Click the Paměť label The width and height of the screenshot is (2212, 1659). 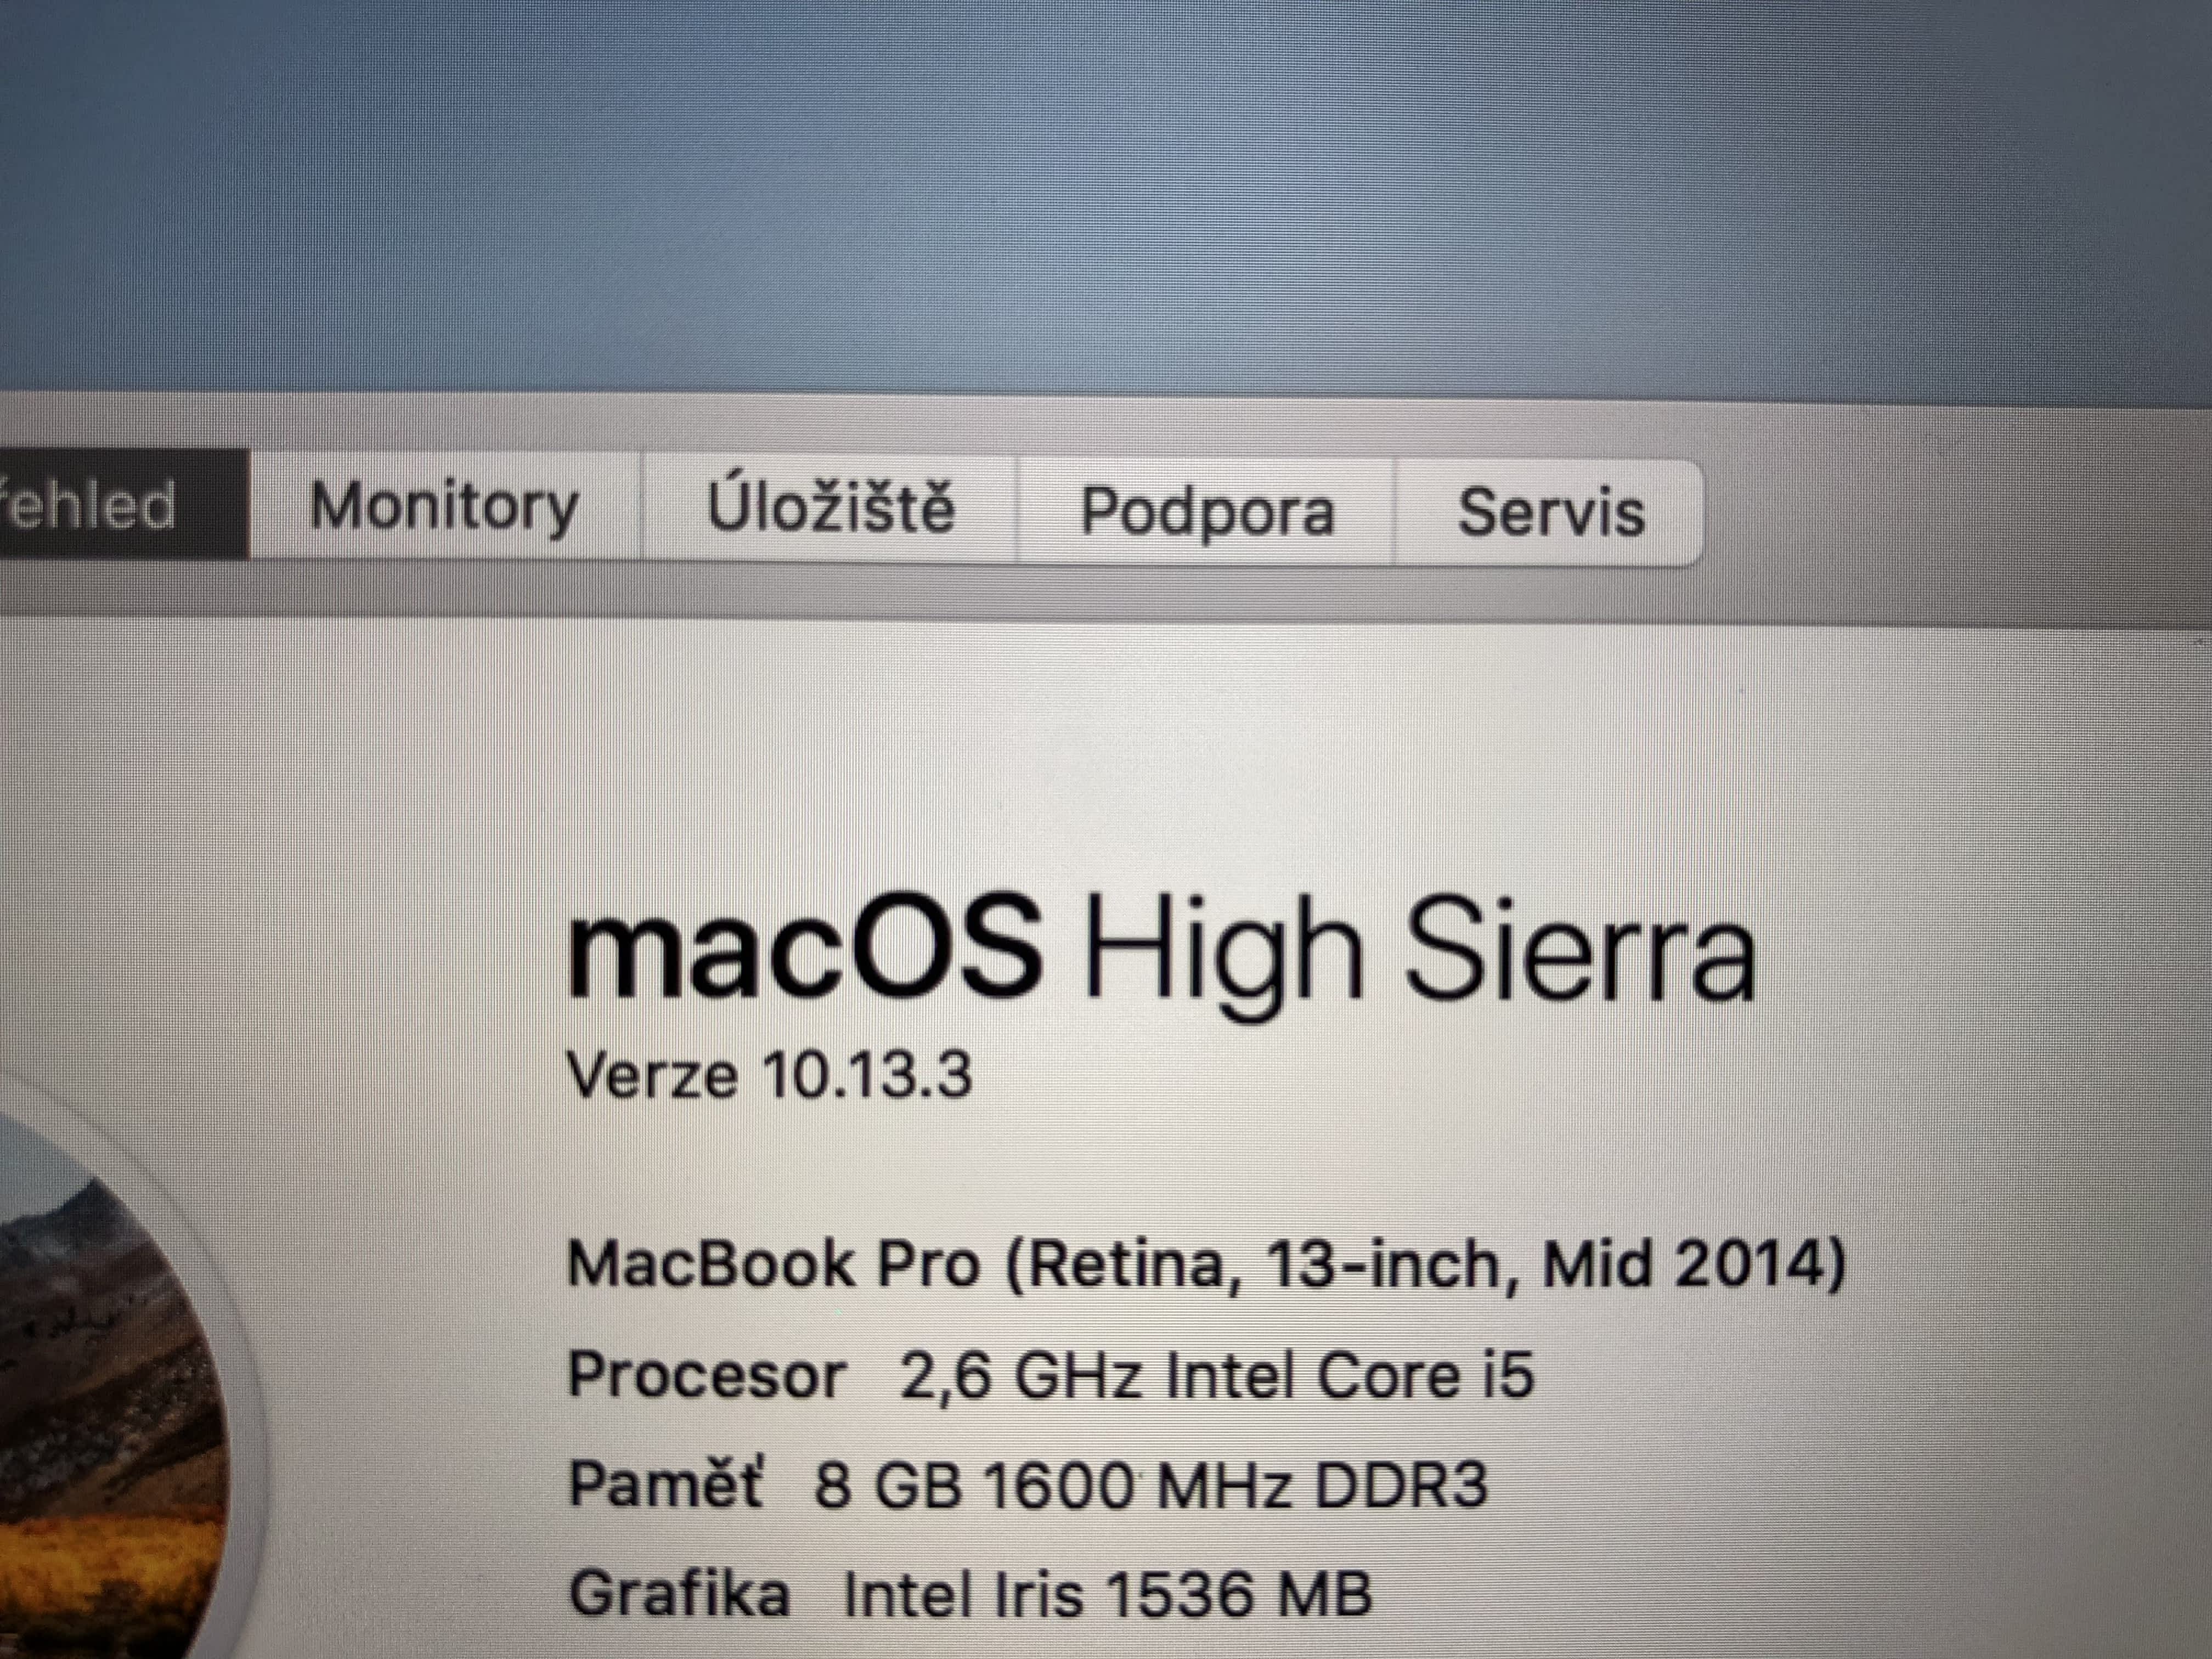coord(665,1484)
